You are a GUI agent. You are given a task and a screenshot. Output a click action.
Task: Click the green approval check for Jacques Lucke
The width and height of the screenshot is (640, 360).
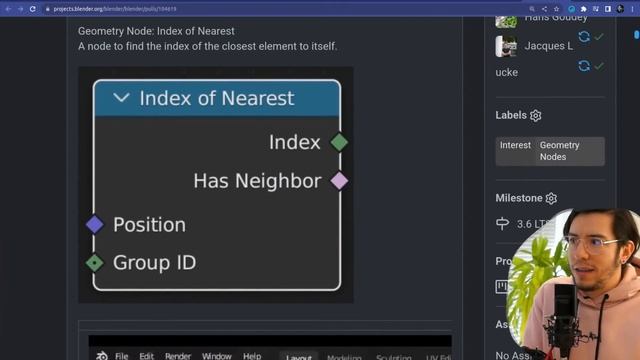pos(599,66)
